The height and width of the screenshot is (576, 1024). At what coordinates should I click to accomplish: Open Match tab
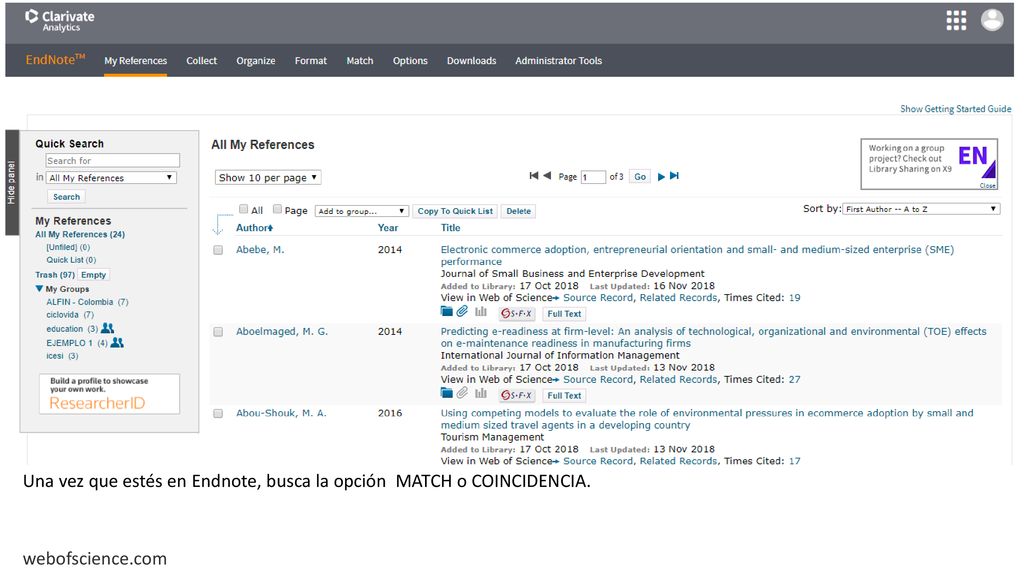[x=360, y=61]
